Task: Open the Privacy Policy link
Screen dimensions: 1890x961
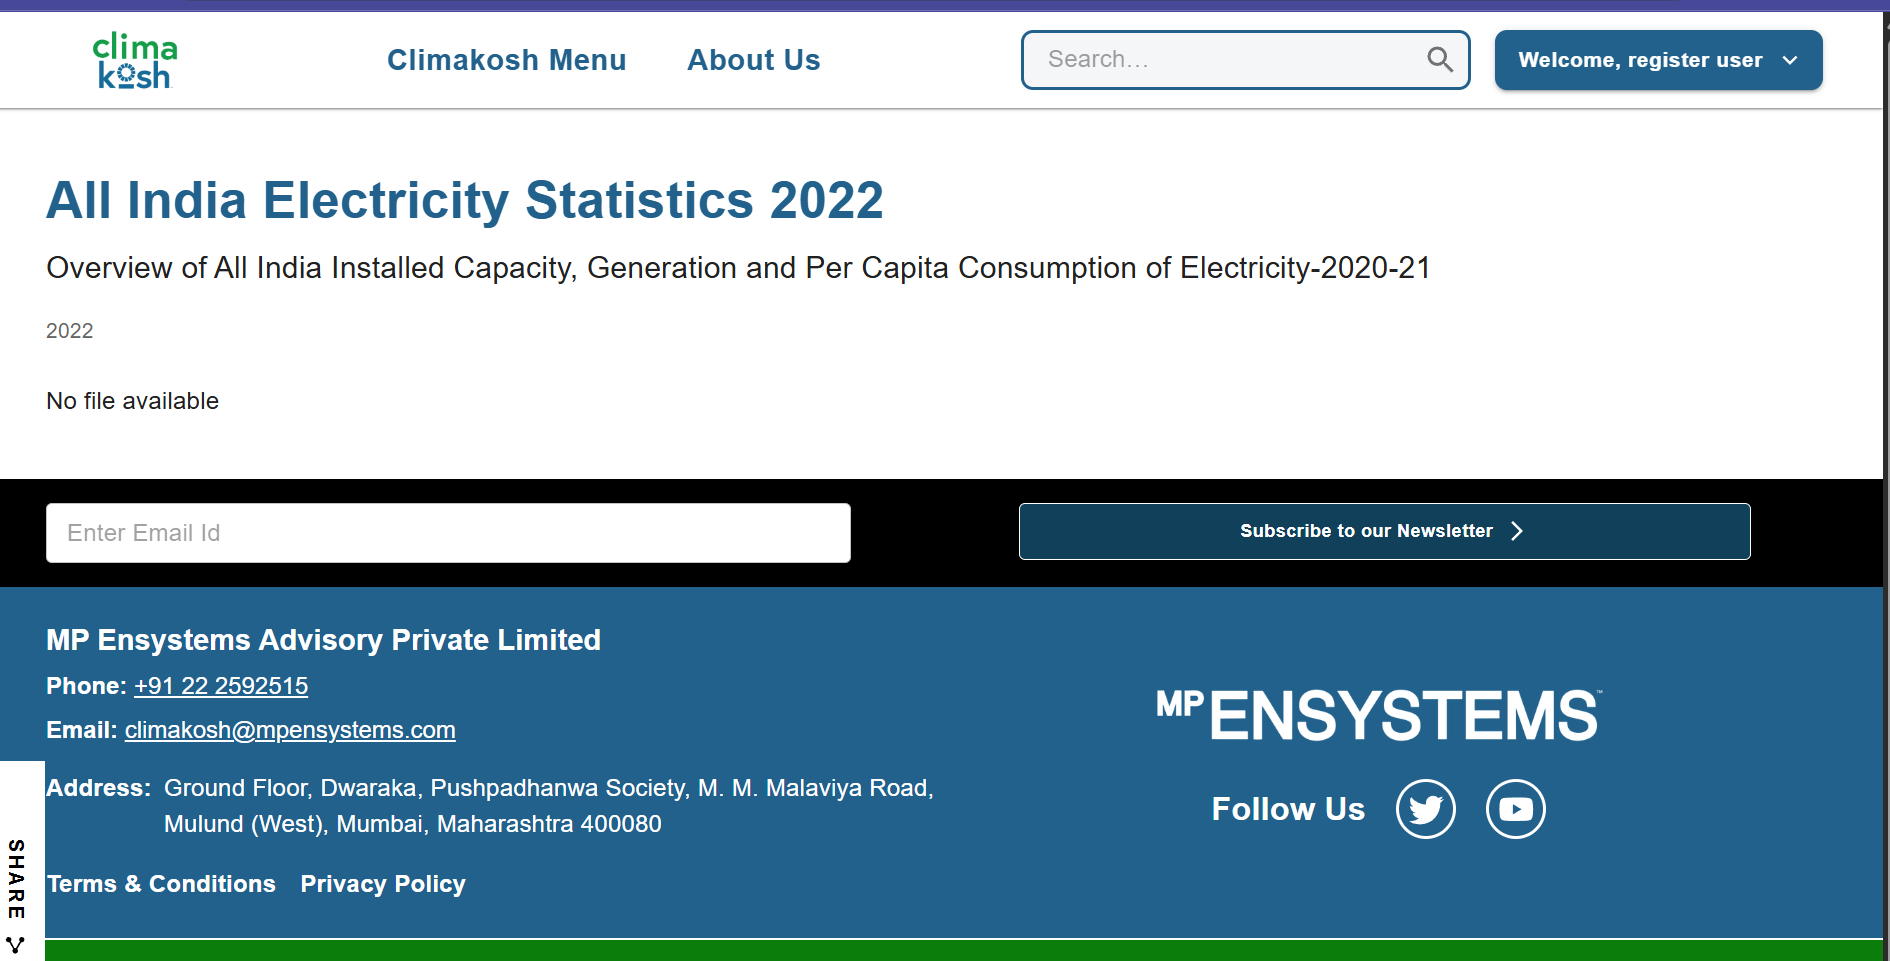Action: 383,884
